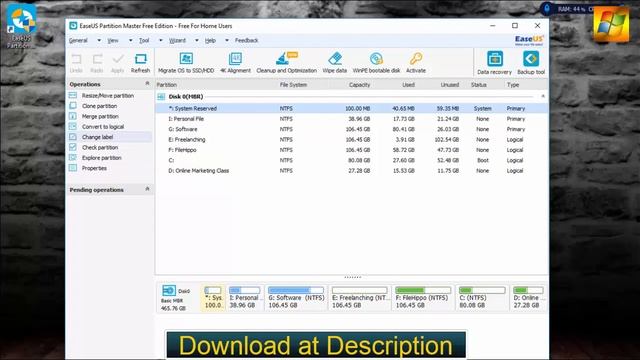This screenshot has width=640, height=360.
Task: Sort by Capacity column header
Action: point(359,85)
